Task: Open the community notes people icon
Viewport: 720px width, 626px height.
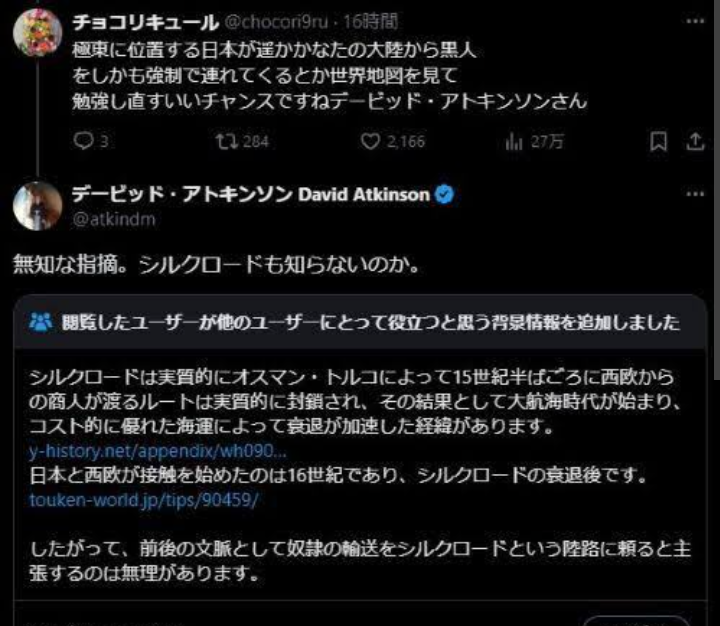Action: point(41,322)
